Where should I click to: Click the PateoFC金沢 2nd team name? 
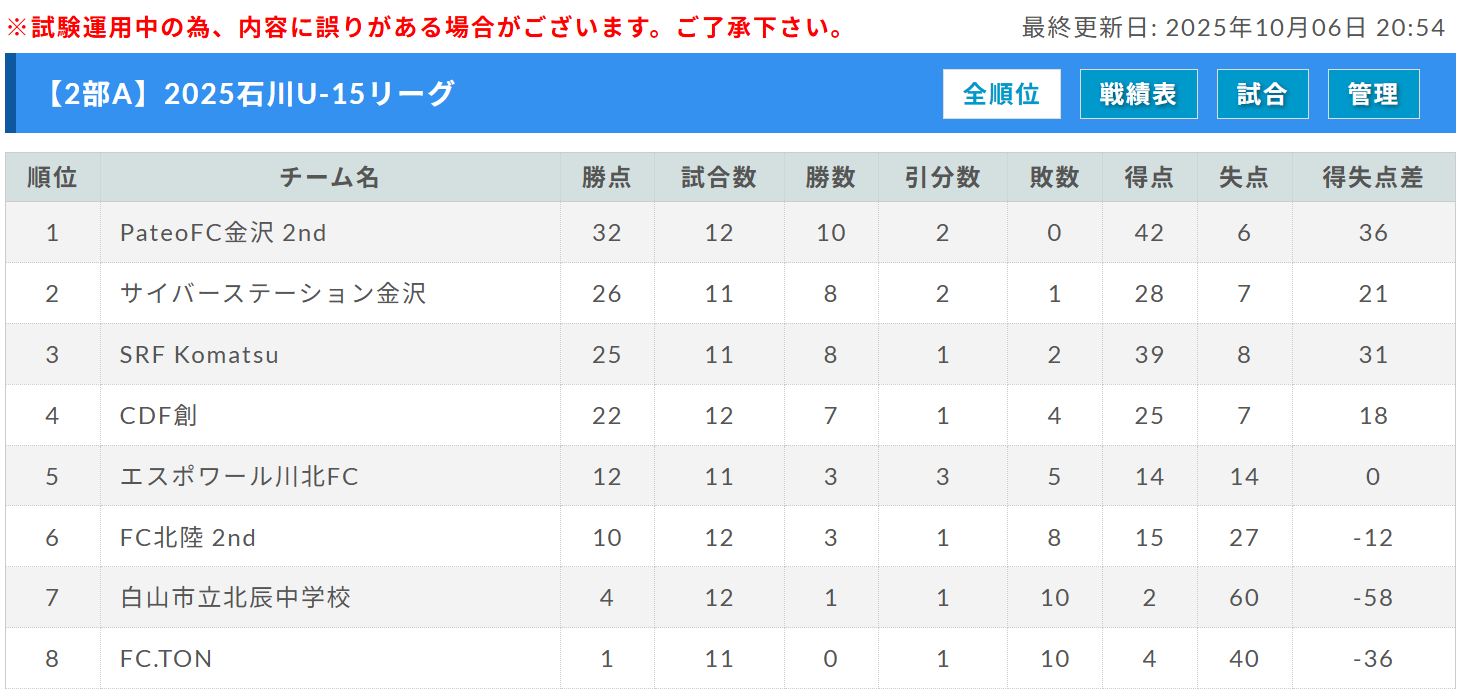coord(223,233)
